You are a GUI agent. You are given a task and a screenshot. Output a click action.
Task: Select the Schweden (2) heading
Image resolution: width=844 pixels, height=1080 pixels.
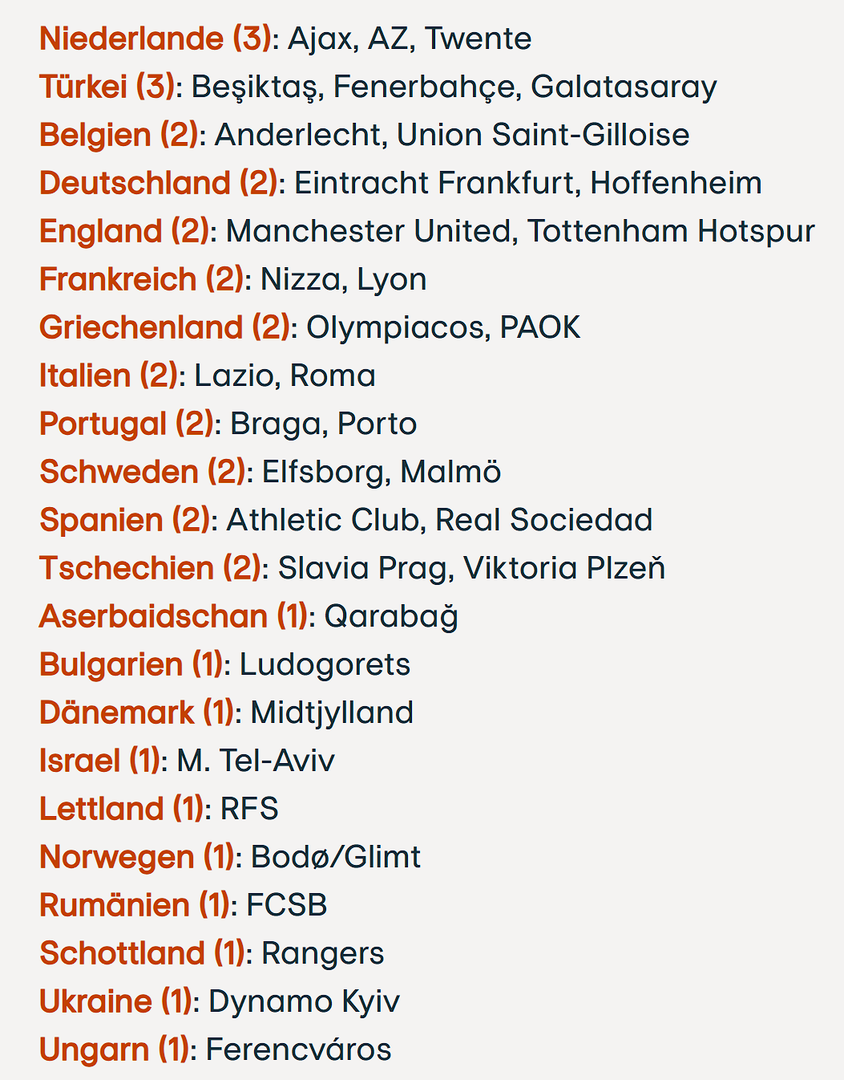tap(142, 472)
